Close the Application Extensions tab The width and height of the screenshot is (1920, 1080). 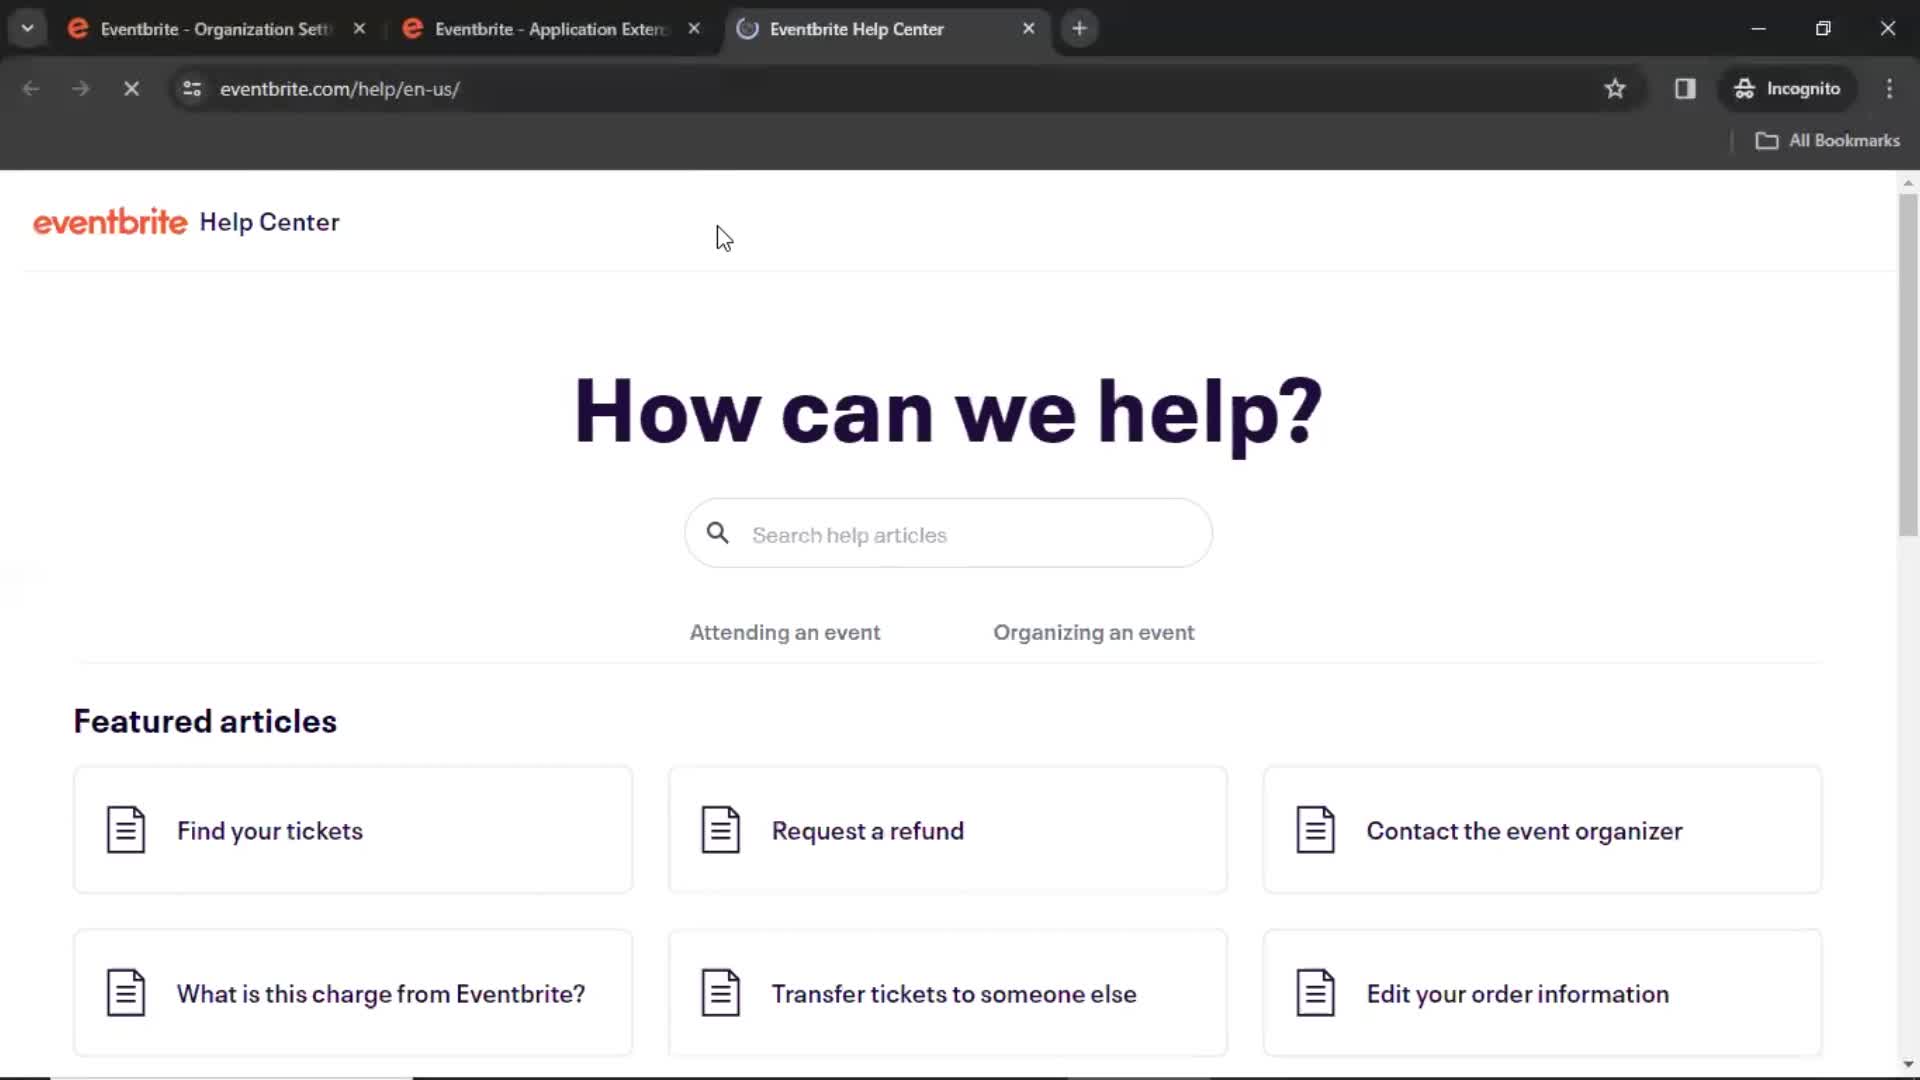click(694, 29)
